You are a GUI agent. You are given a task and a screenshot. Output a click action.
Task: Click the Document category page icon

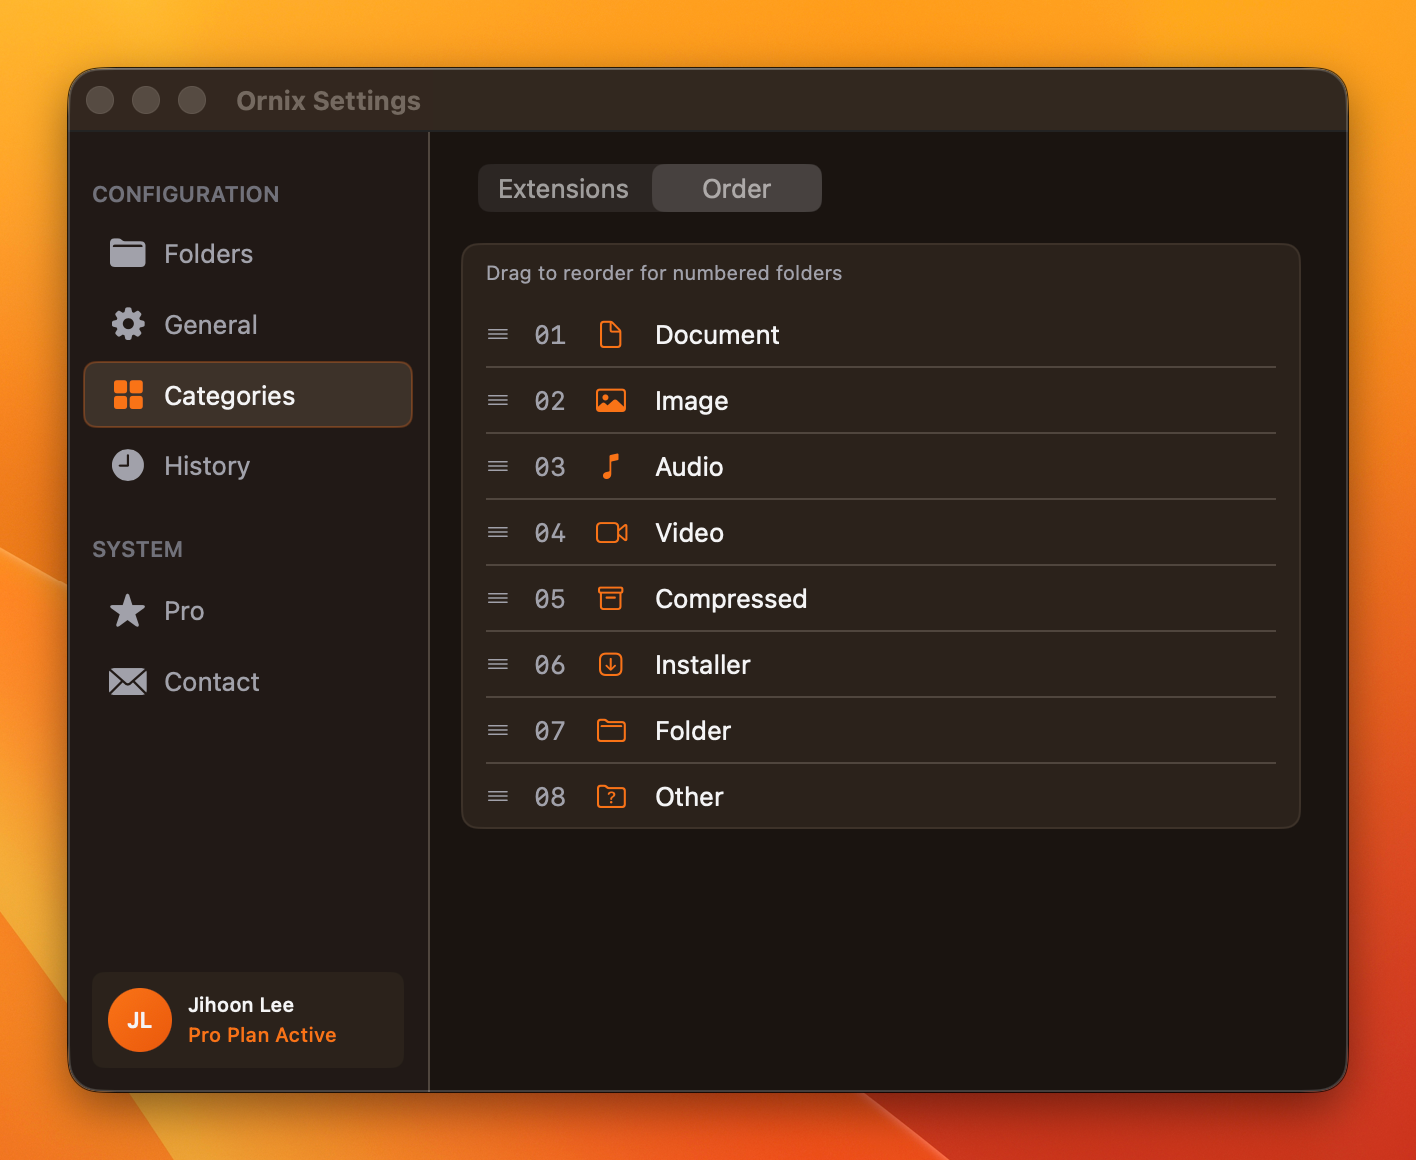pyautogui.click(x=610, y=335)
